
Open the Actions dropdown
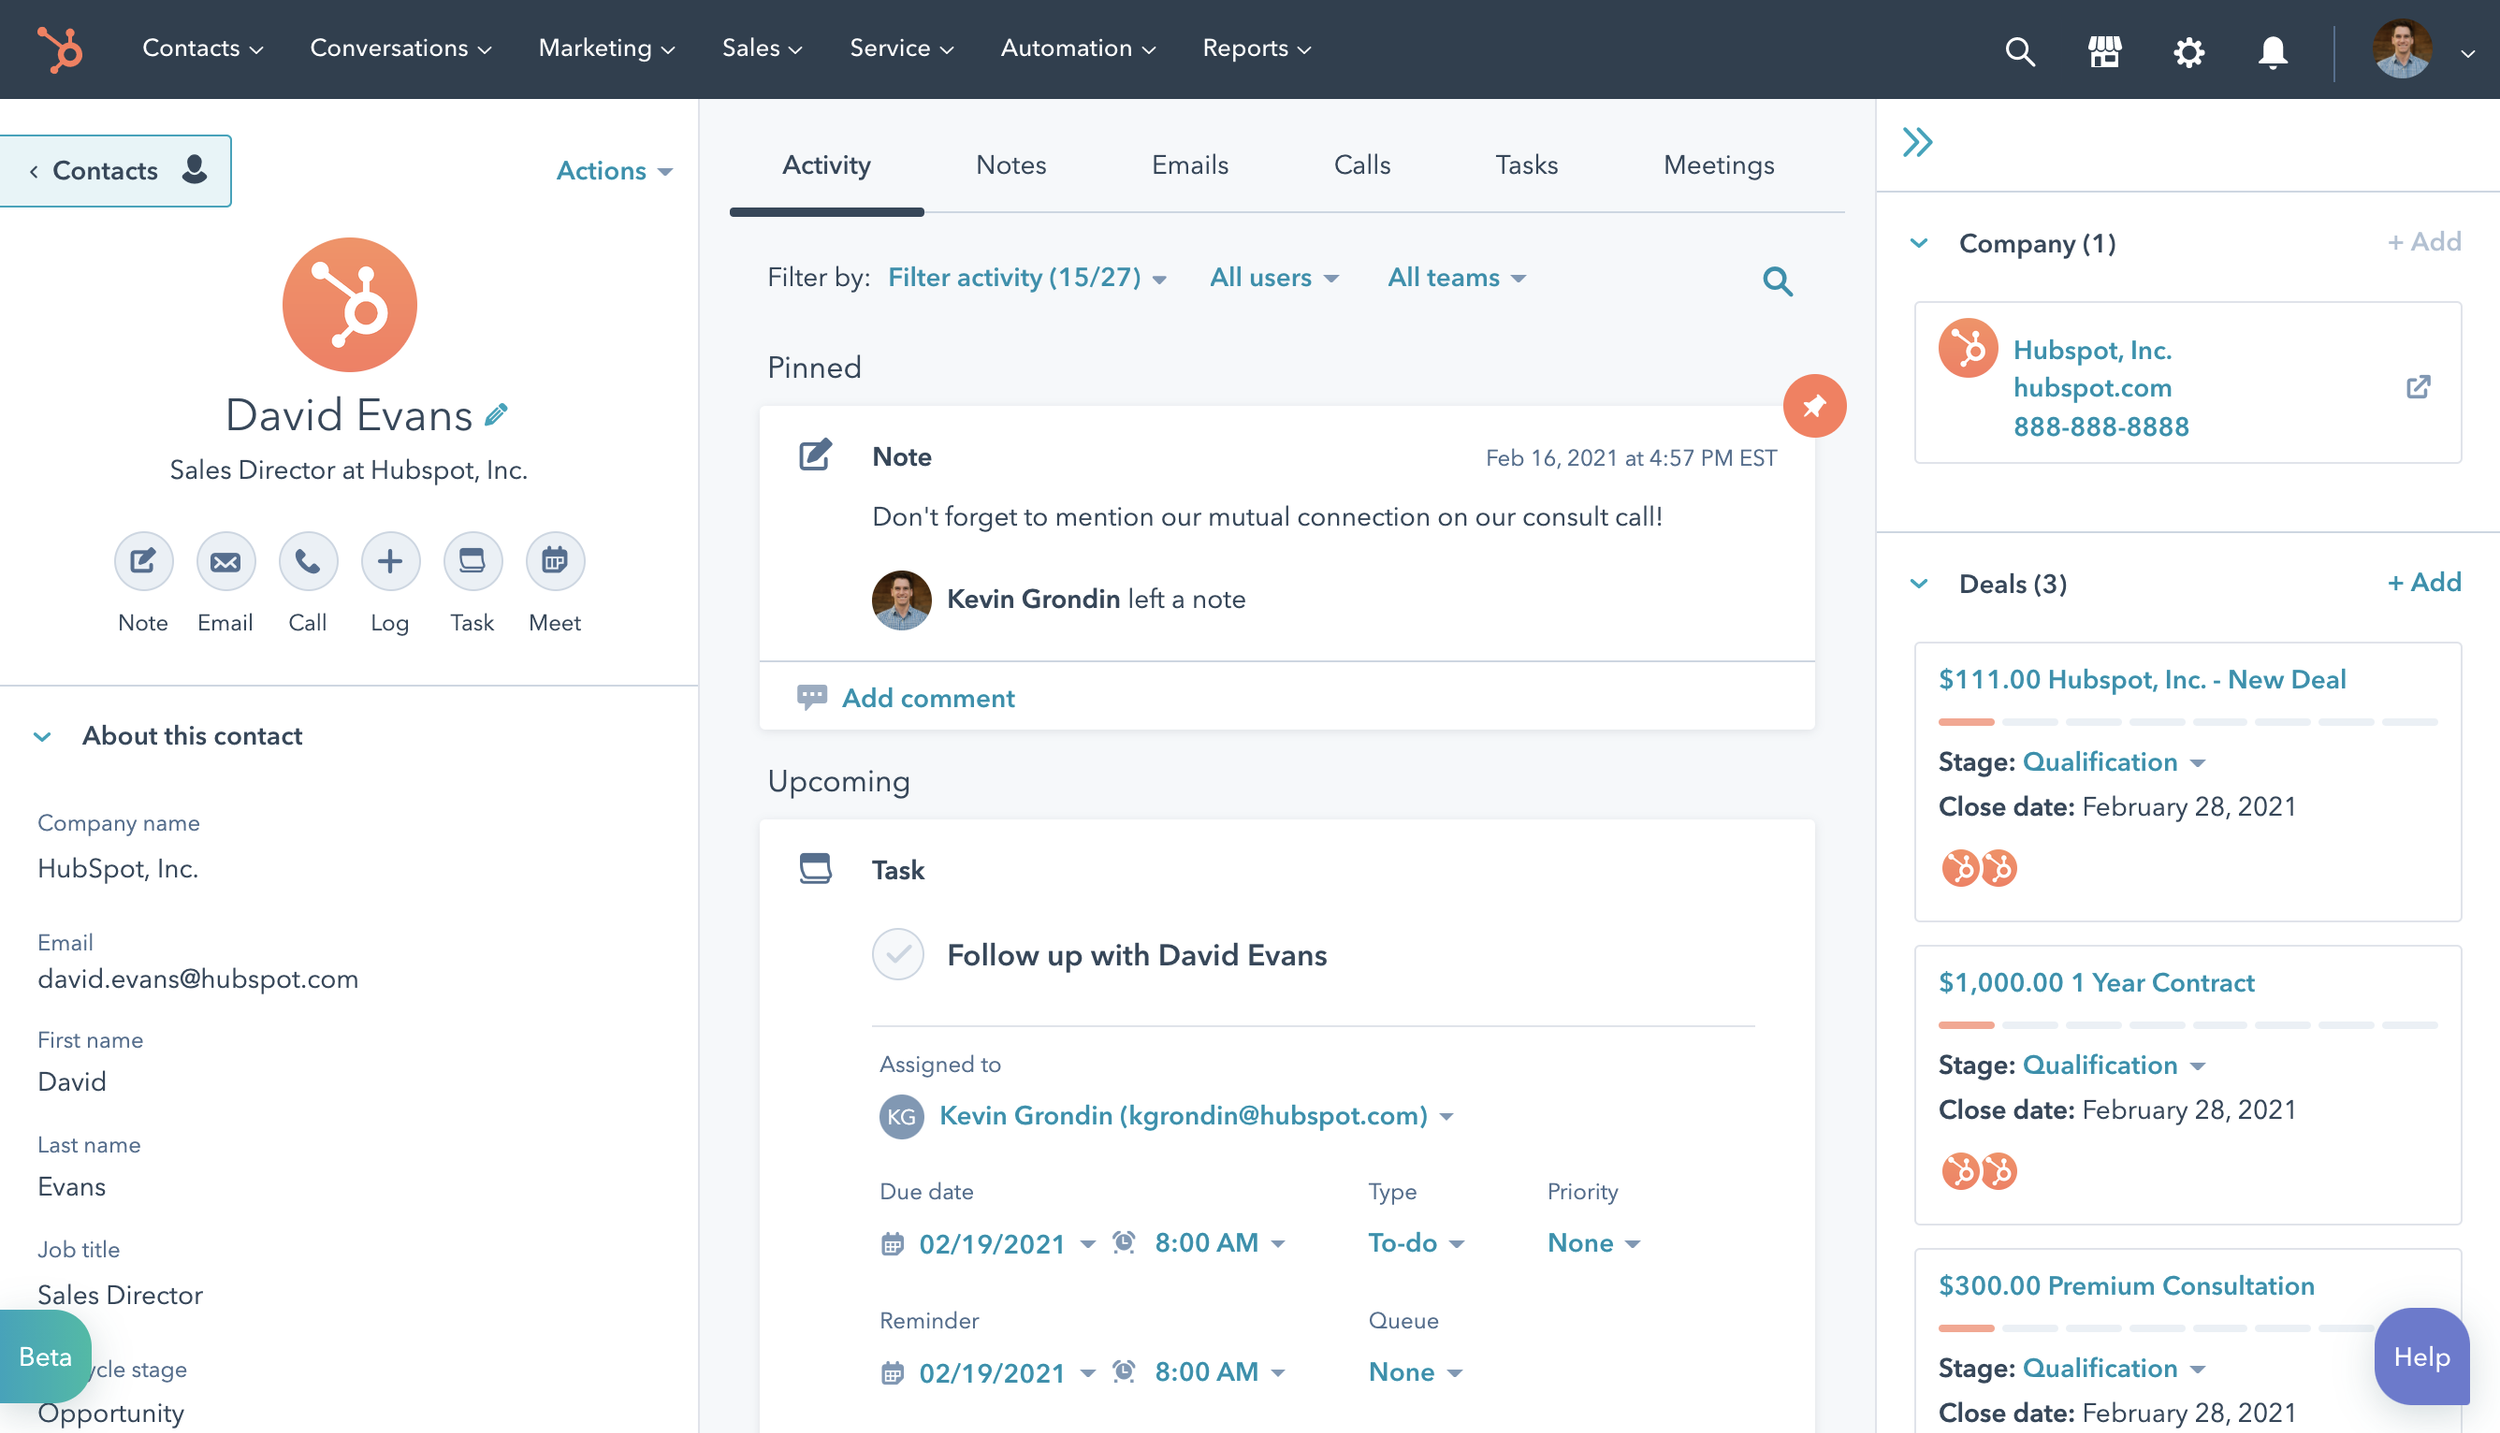coord(613,171)
